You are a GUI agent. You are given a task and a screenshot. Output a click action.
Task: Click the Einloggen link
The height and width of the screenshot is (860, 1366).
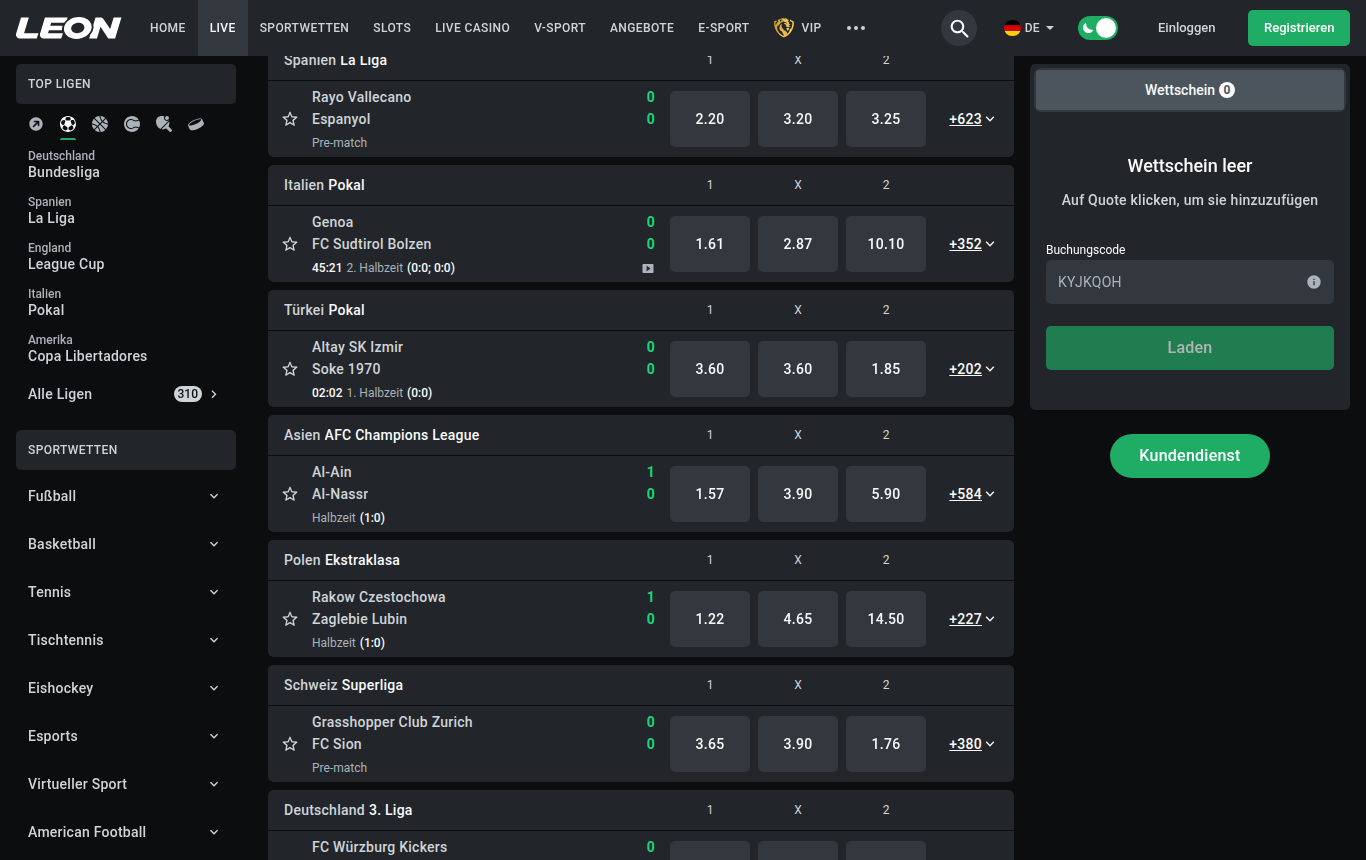pos(1187,28)
